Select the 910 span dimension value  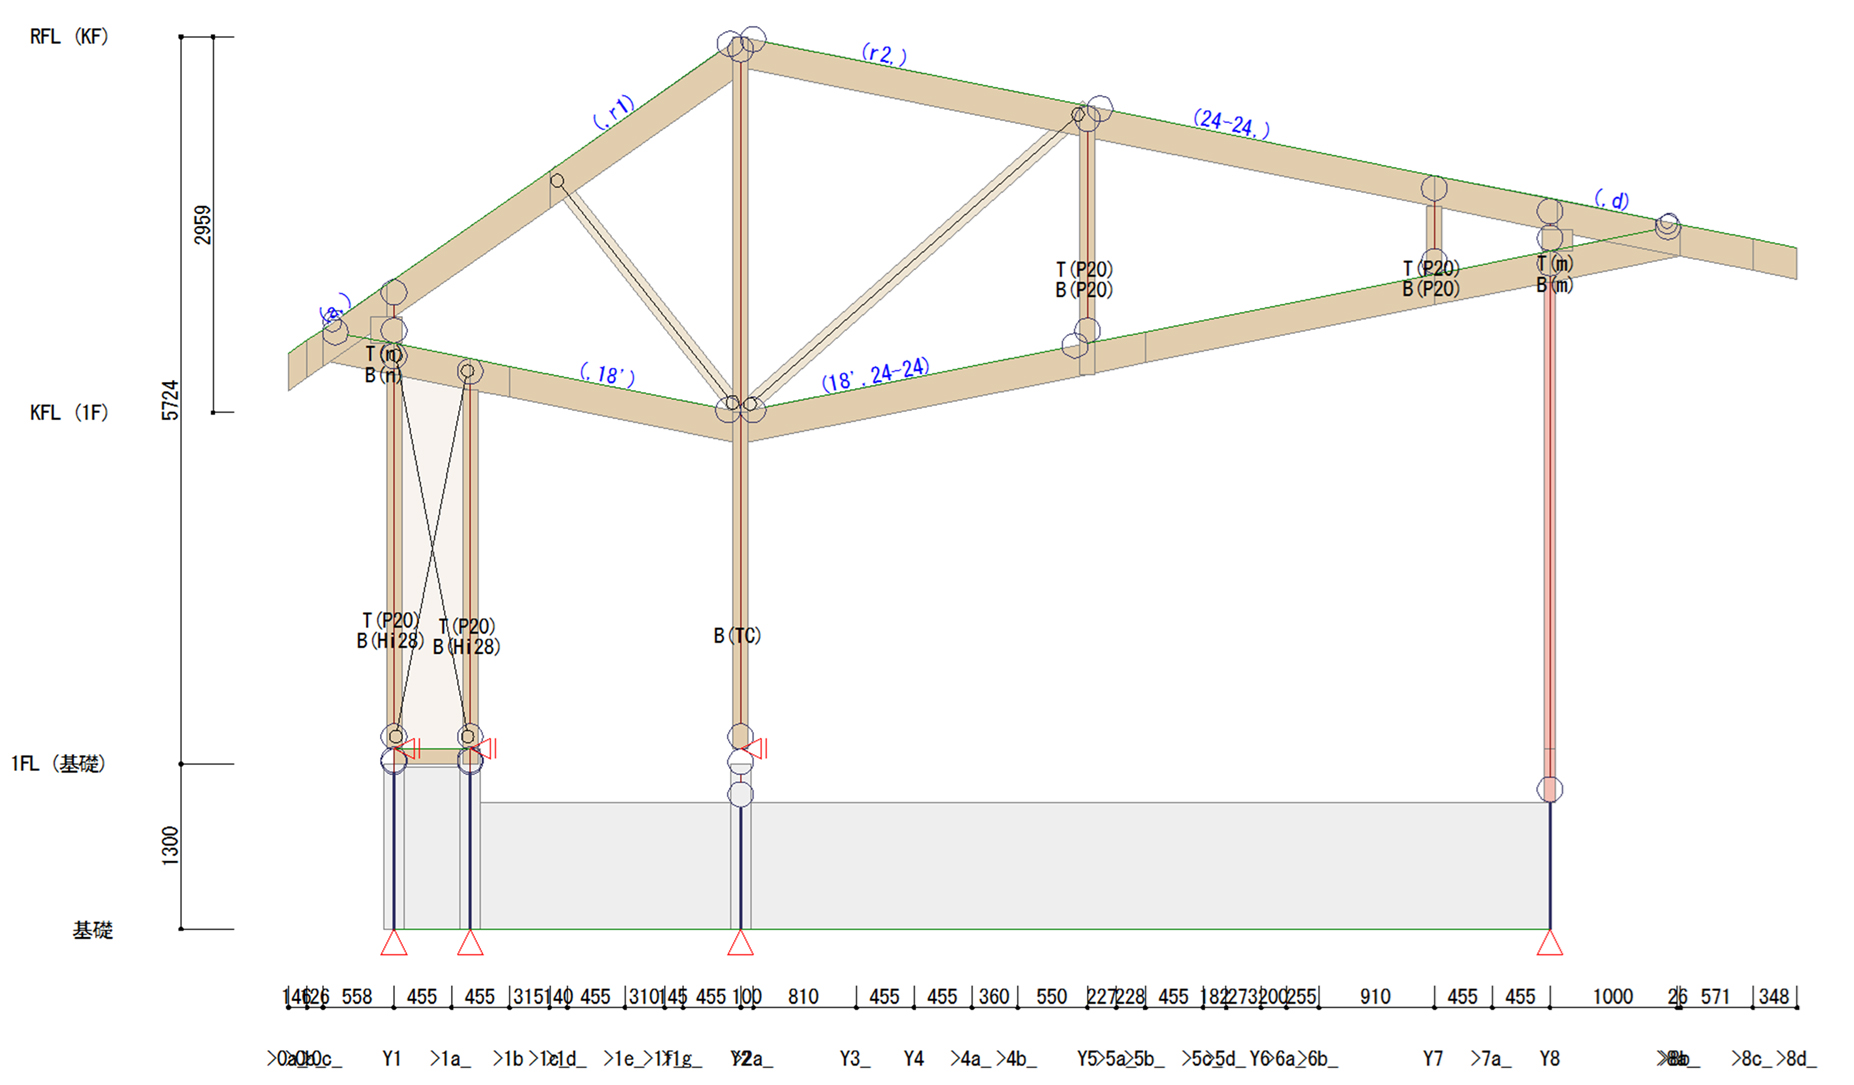(1375, 997)
